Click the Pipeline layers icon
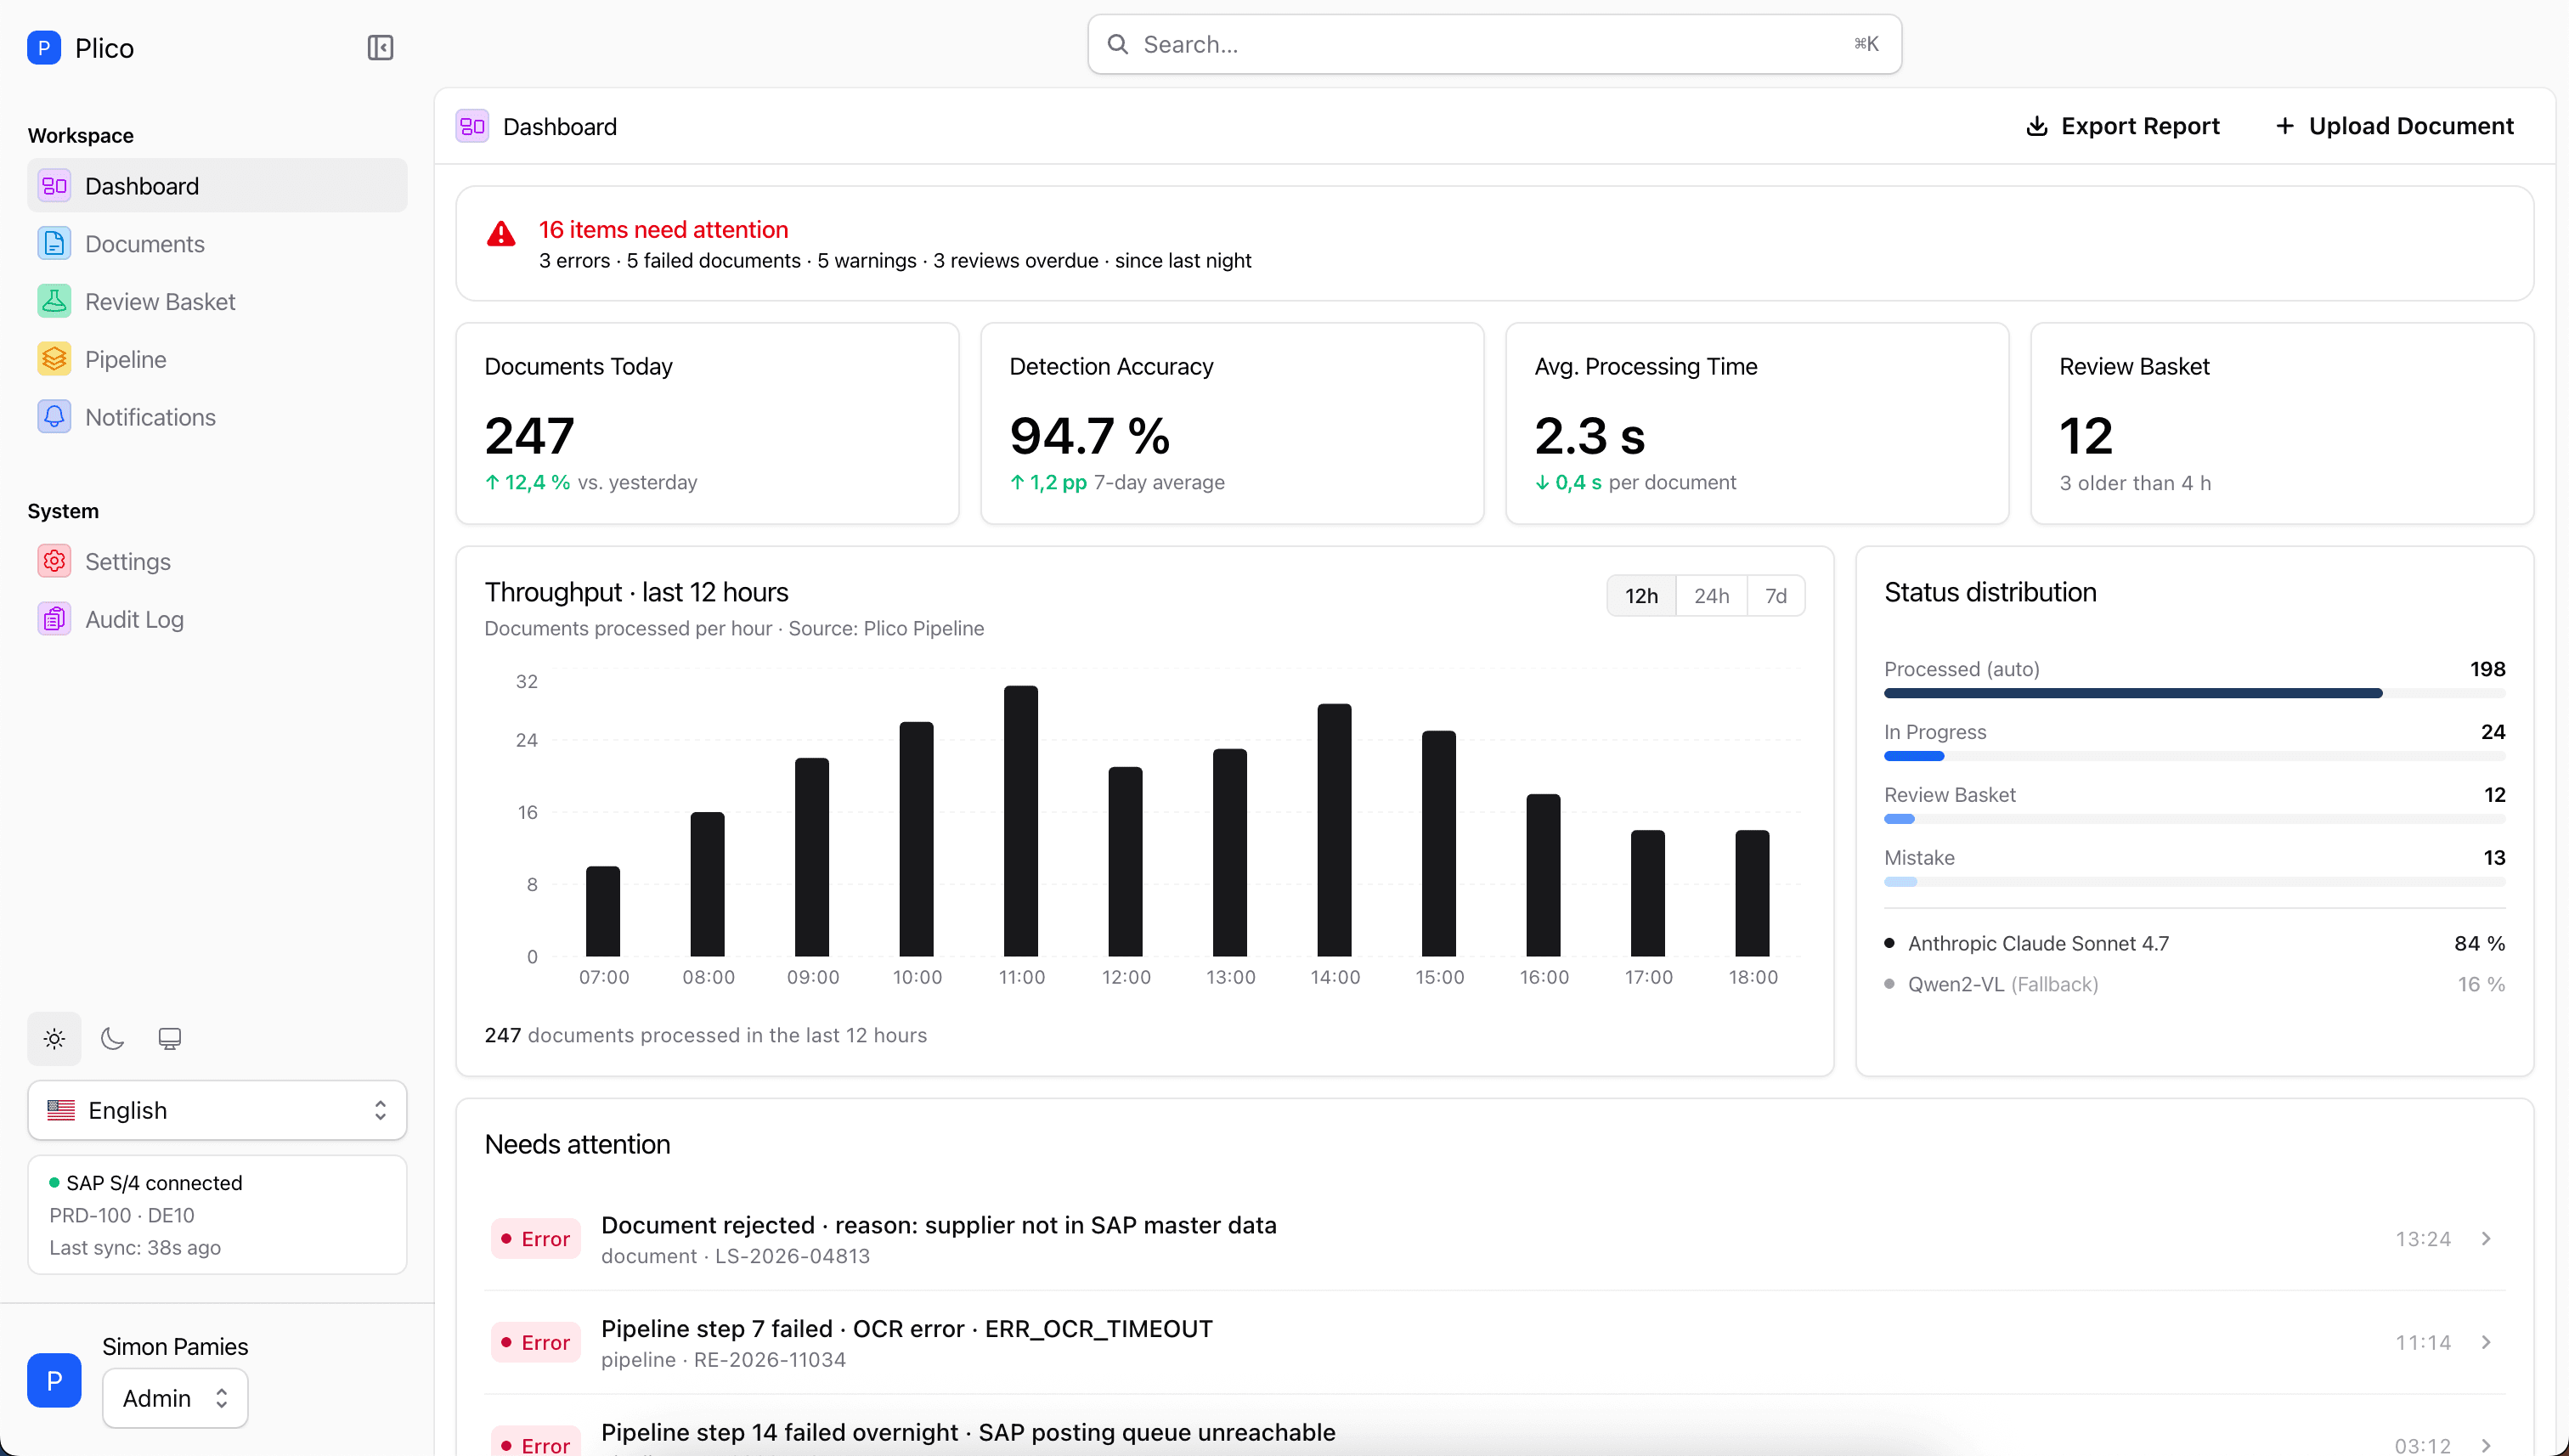 (x=54, y=359)
